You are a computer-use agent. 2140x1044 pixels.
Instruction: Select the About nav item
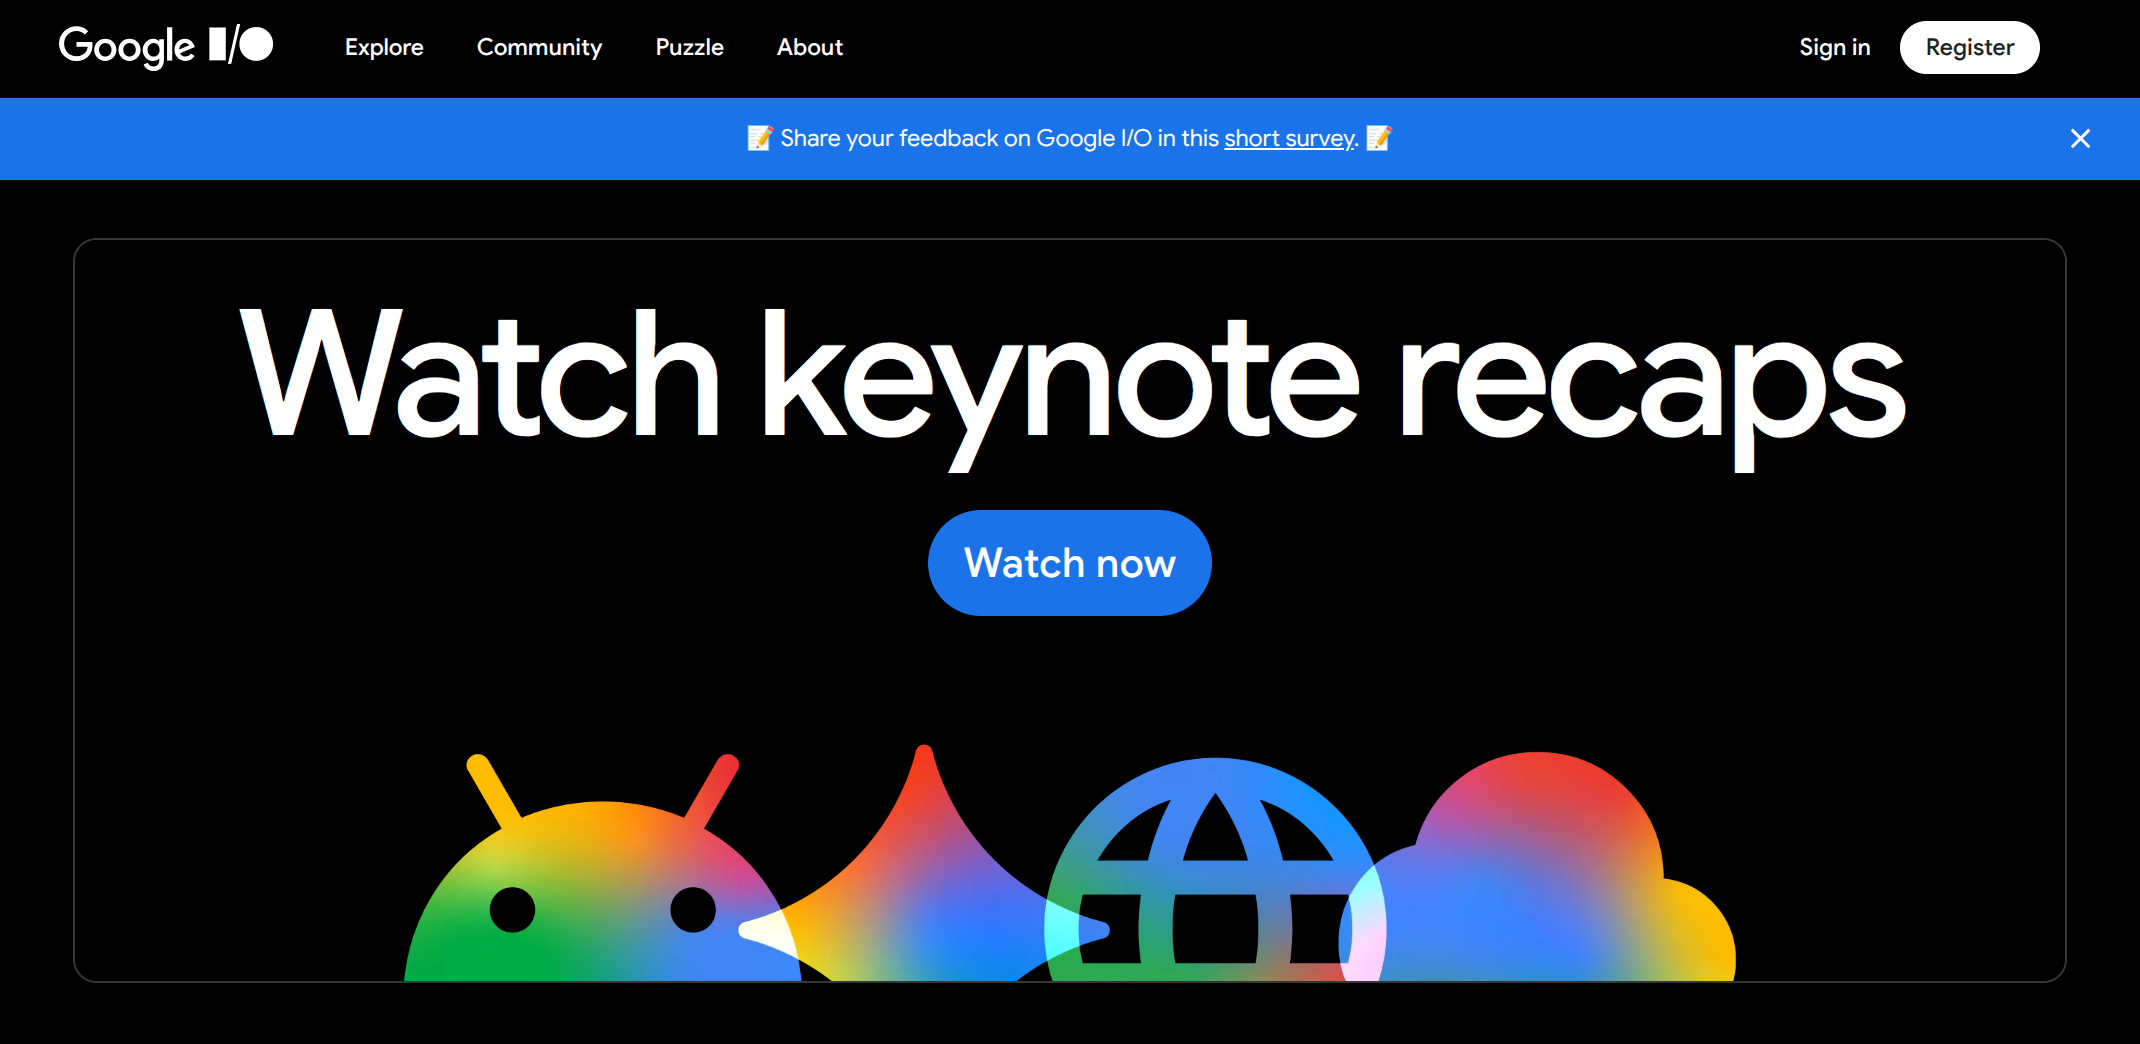(x=810, y=47)
